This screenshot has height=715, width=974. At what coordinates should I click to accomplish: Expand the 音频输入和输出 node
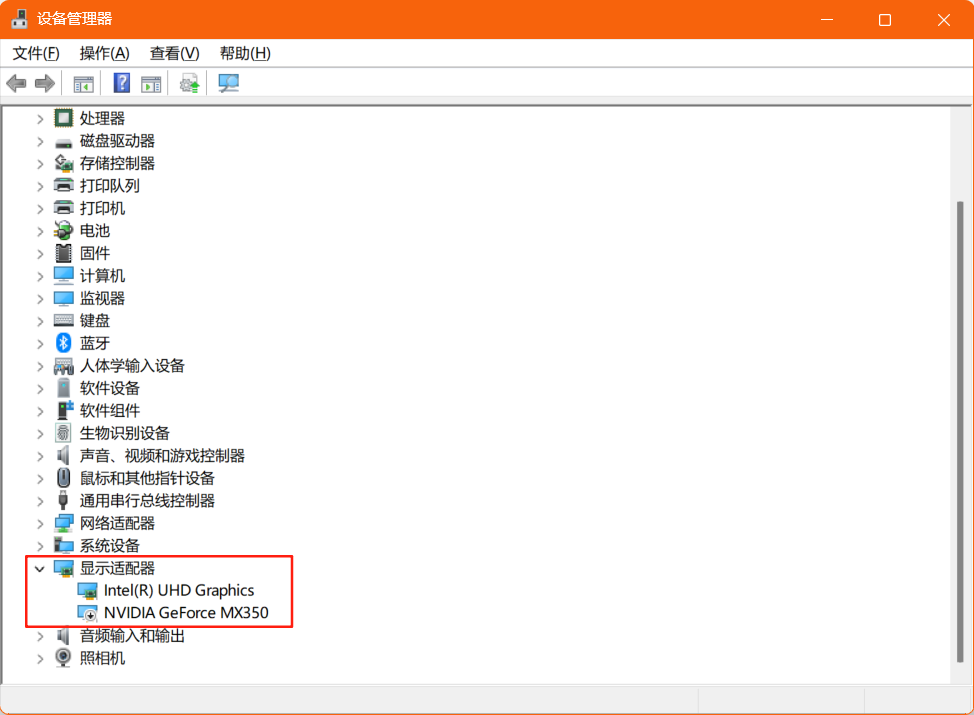[40, 636]
